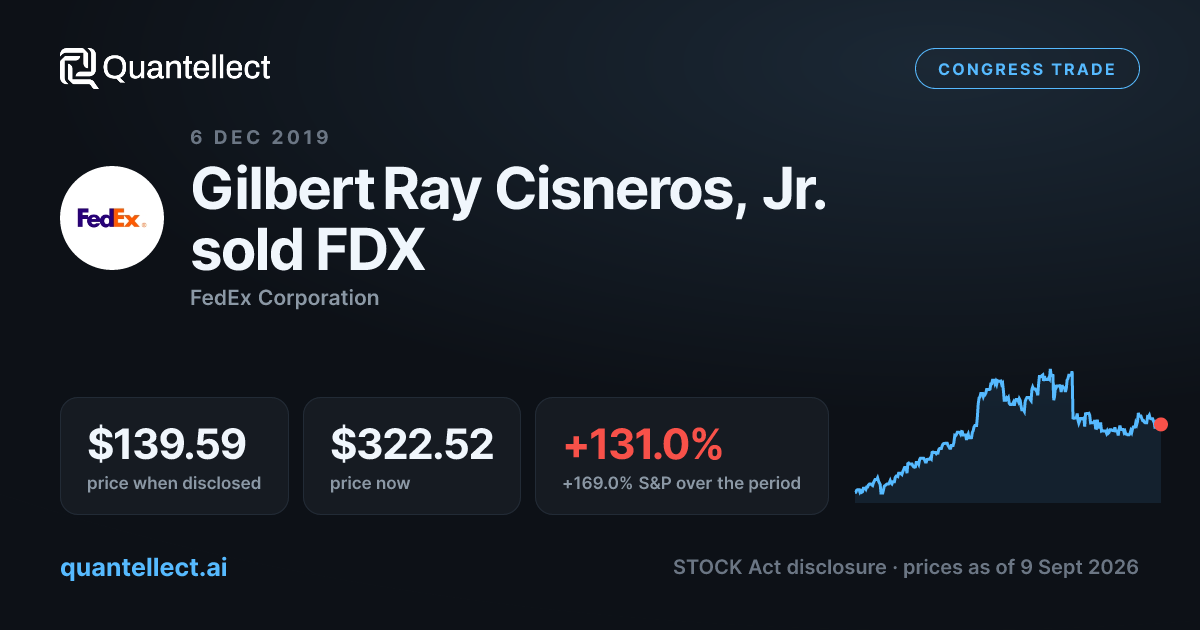Click the +131.0% return card

point(682,456)
